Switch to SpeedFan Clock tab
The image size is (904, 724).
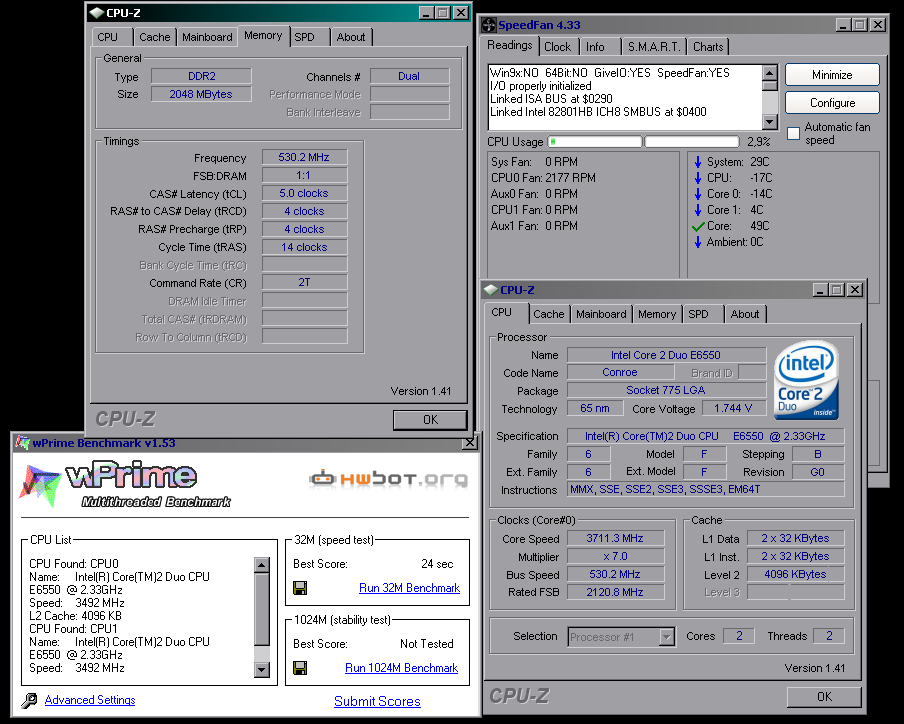point(558,47)
